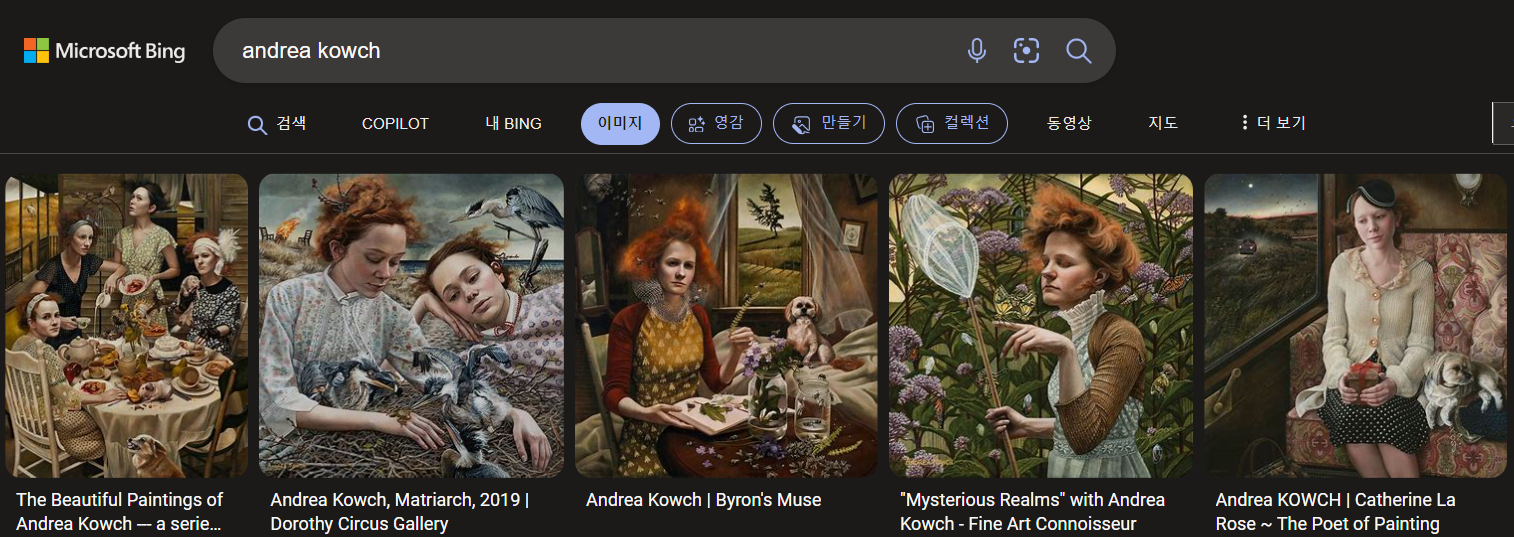Screen dimensions: 1514x537
Task: Open the Byron's Muse painting thumbnail
Action: pos(726,326)
